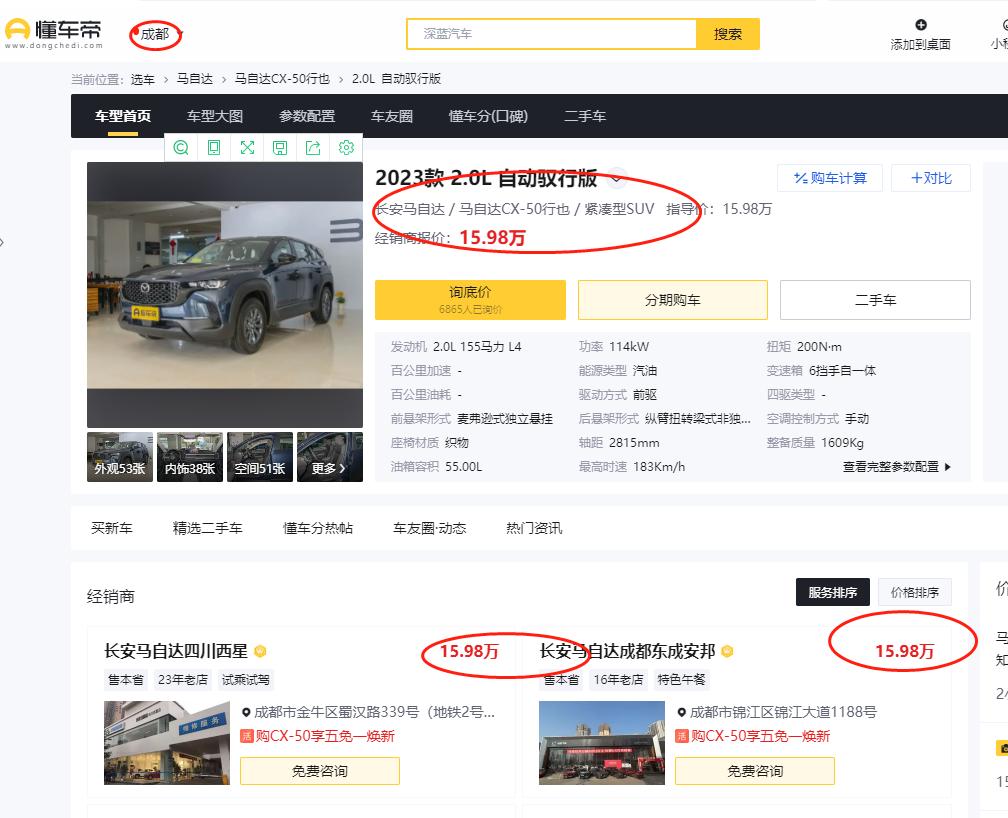View the 内饰38张 interior photo thumbnail

[x=189, y=457]
